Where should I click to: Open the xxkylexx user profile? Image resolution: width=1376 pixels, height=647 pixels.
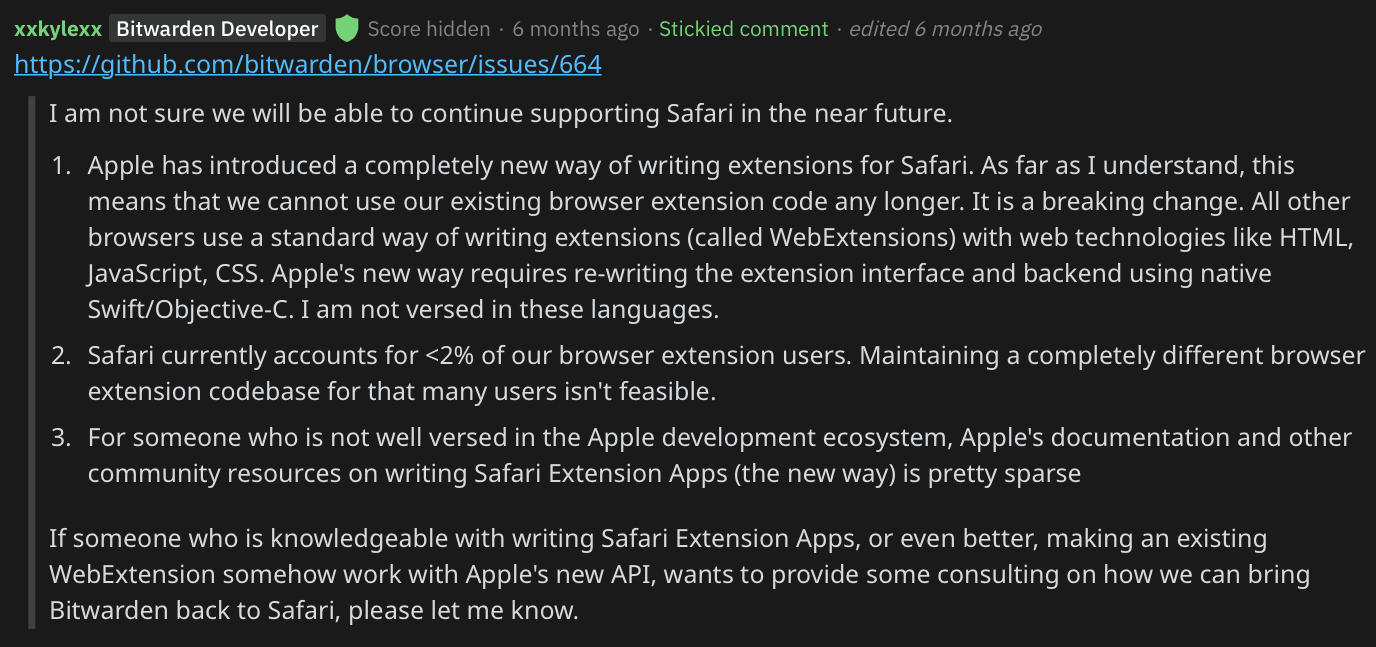[x=58, y=29]
